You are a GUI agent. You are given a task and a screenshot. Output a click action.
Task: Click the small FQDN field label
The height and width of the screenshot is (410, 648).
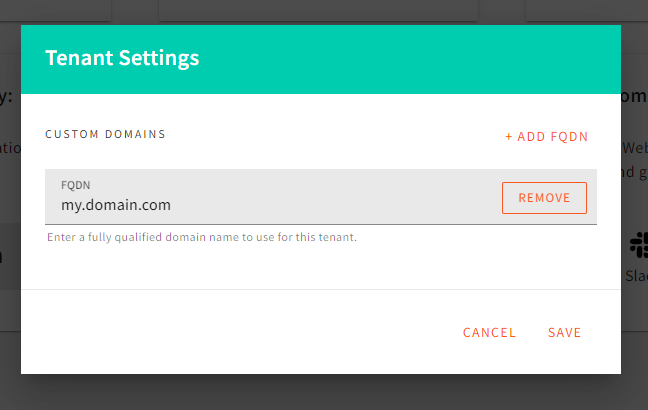click(x=75, y=185)
